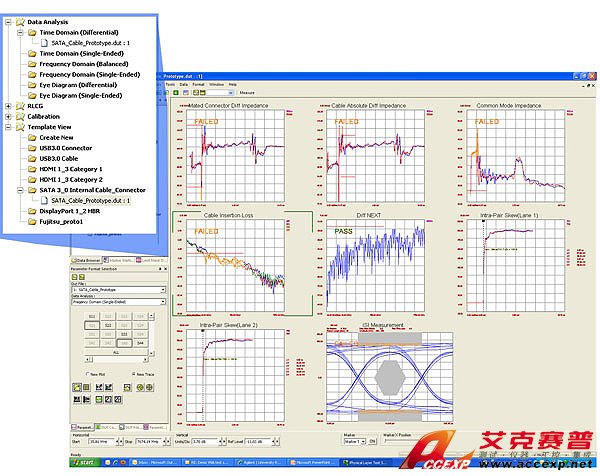Click the DisplayPort 1_2 HBR folder icon
This screenshot has width=600, height=476.
[33, 211]
